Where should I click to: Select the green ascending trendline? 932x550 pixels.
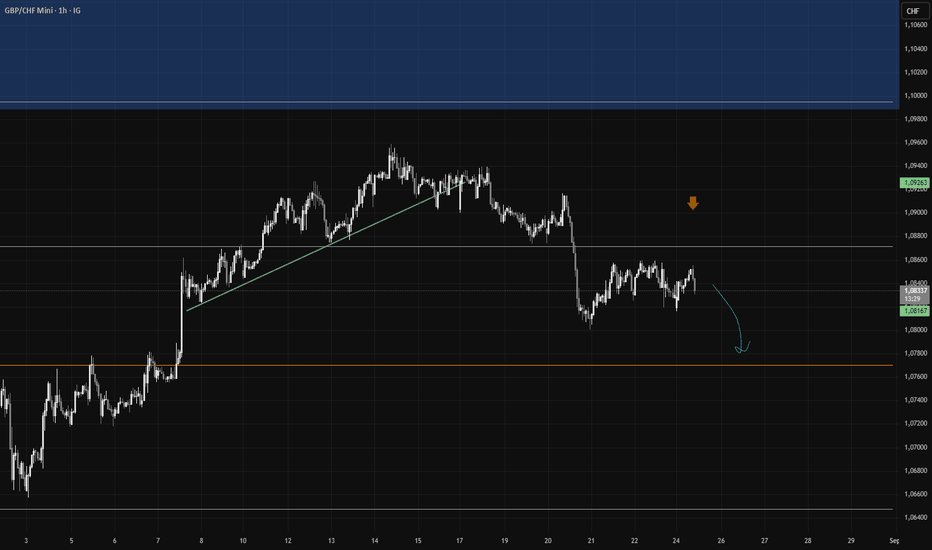click(324, 246)
